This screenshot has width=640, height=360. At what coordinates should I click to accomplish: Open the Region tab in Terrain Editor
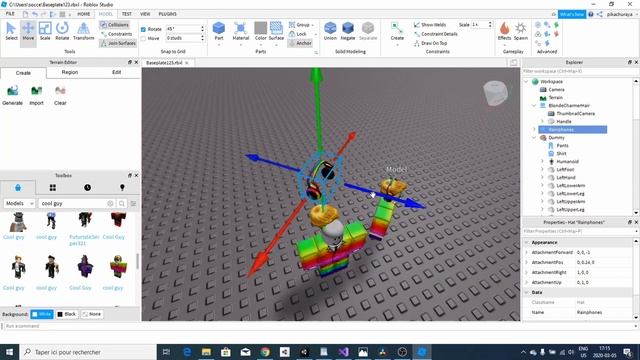click(70, 72)
